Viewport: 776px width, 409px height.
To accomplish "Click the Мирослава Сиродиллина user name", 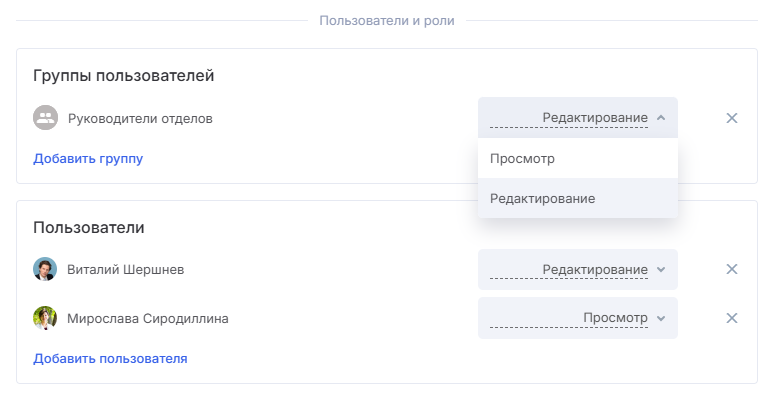I will tap(148, 318).
